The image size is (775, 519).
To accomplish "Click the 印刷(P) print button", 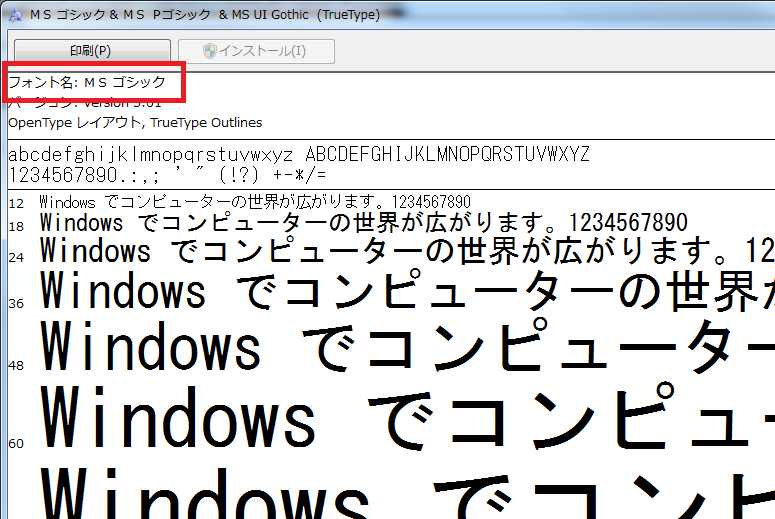I will [x=92, y=51].
